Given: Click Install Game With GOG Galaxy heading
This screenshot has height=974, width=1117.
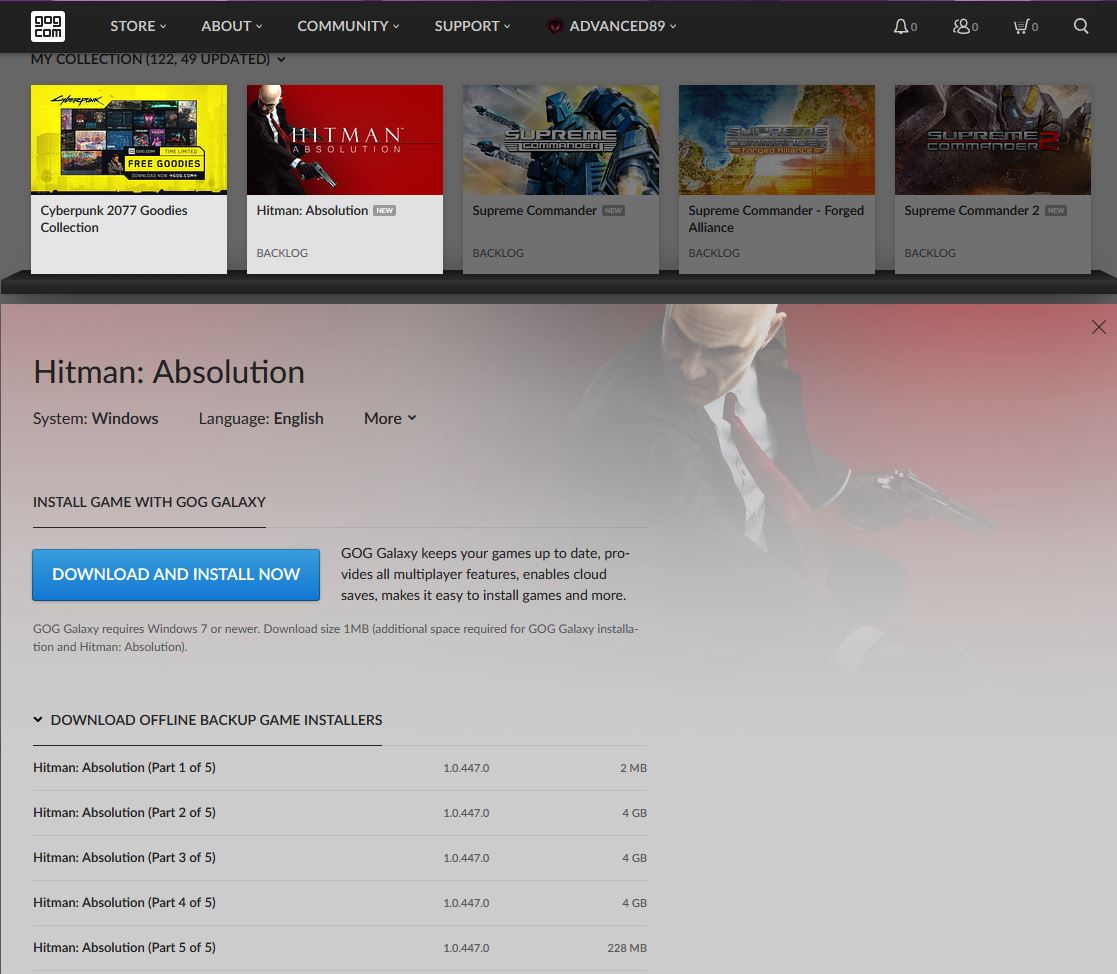Looking at the screenshot, I should click(149, 502).
